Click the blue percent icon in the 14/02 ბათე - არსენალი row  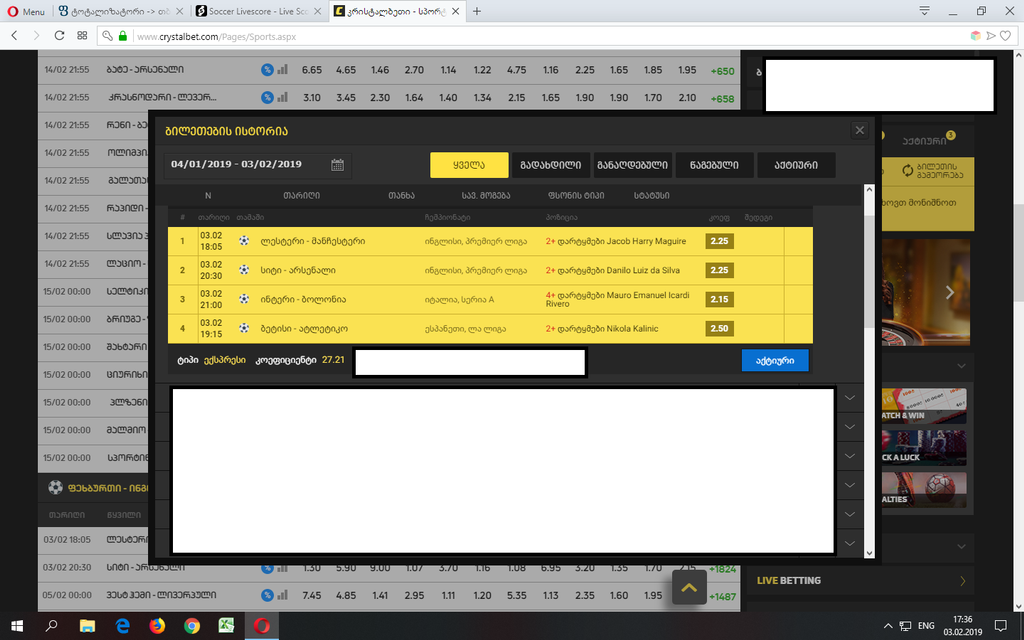267,70
